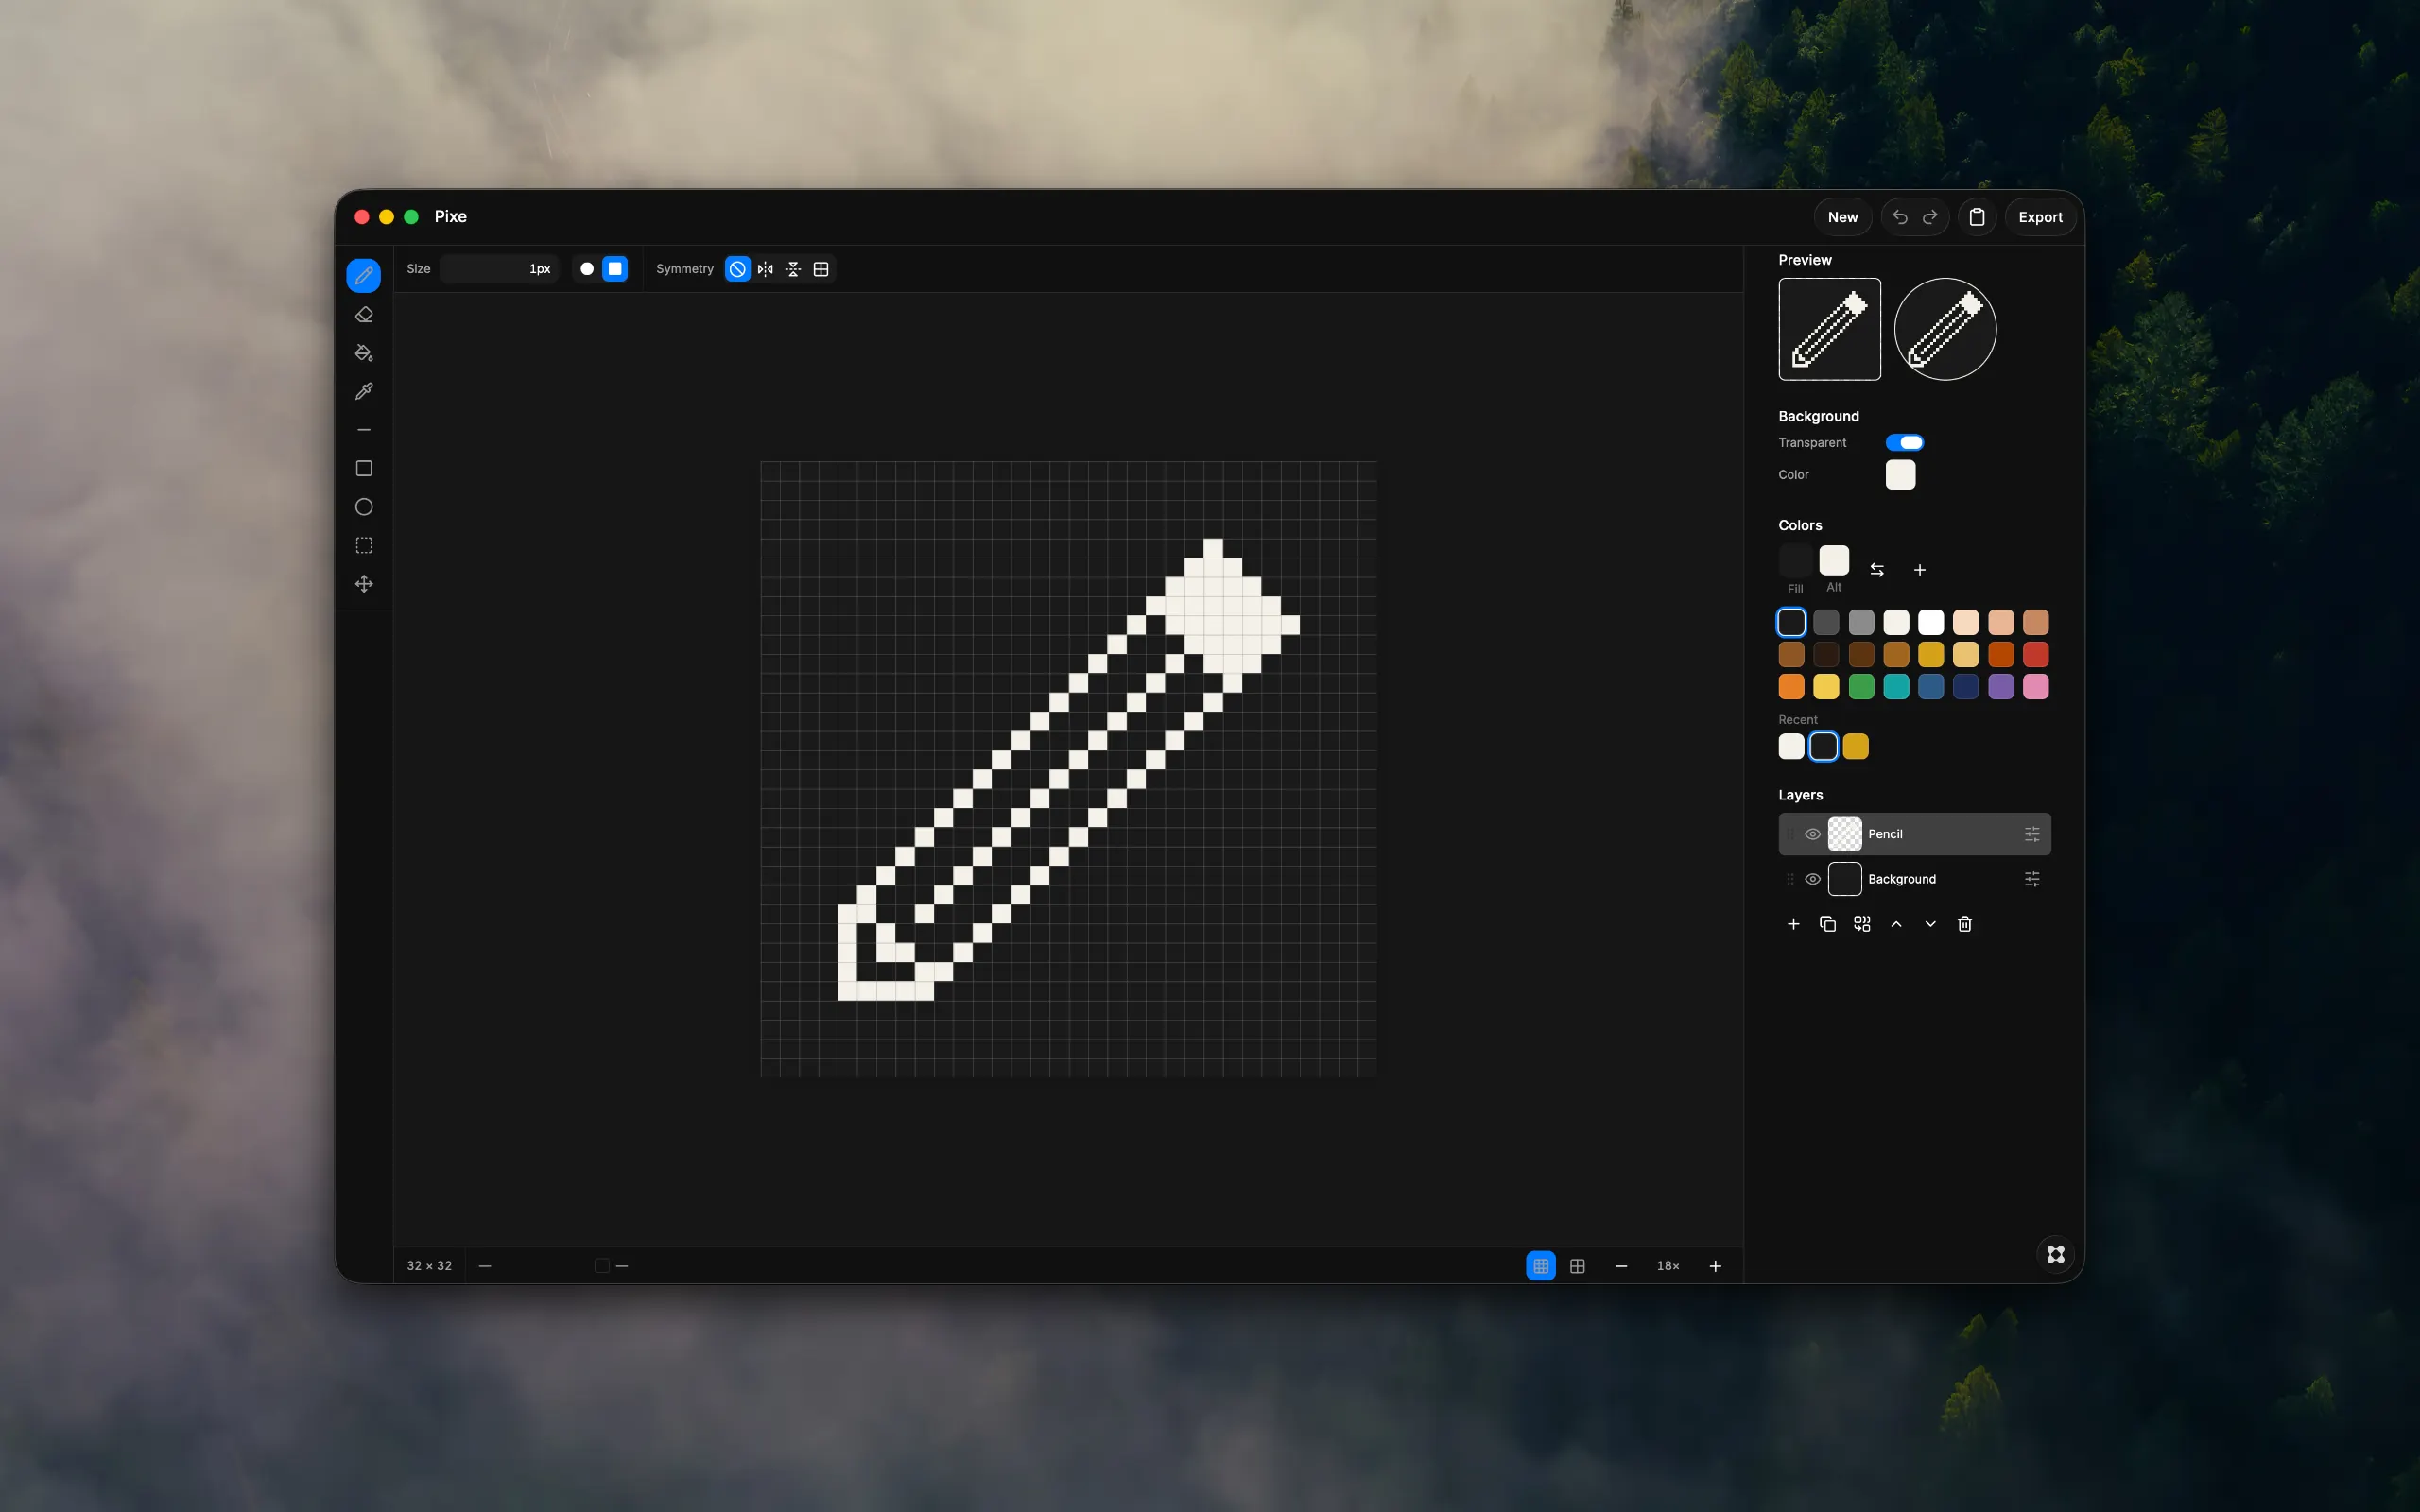Select the Line tool
2420x1512 pixels.
click(x=363, y=430)
